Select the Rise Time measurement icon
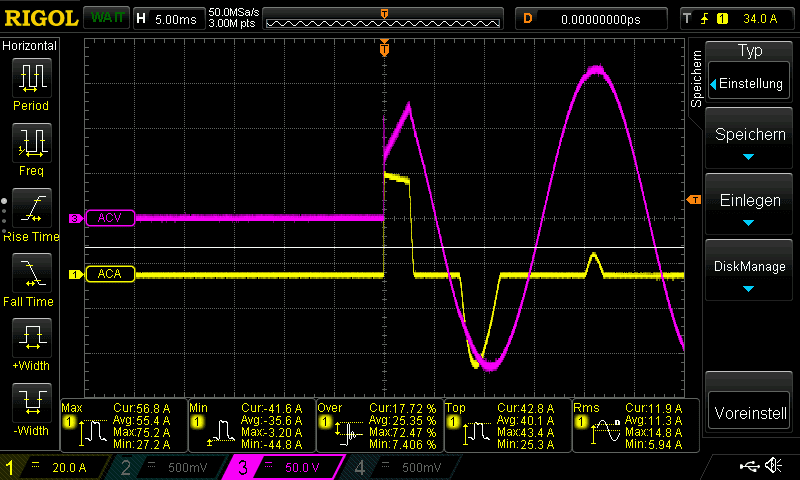Image resolution: width=800 pixels, height=480 pixels. point(32,208)
